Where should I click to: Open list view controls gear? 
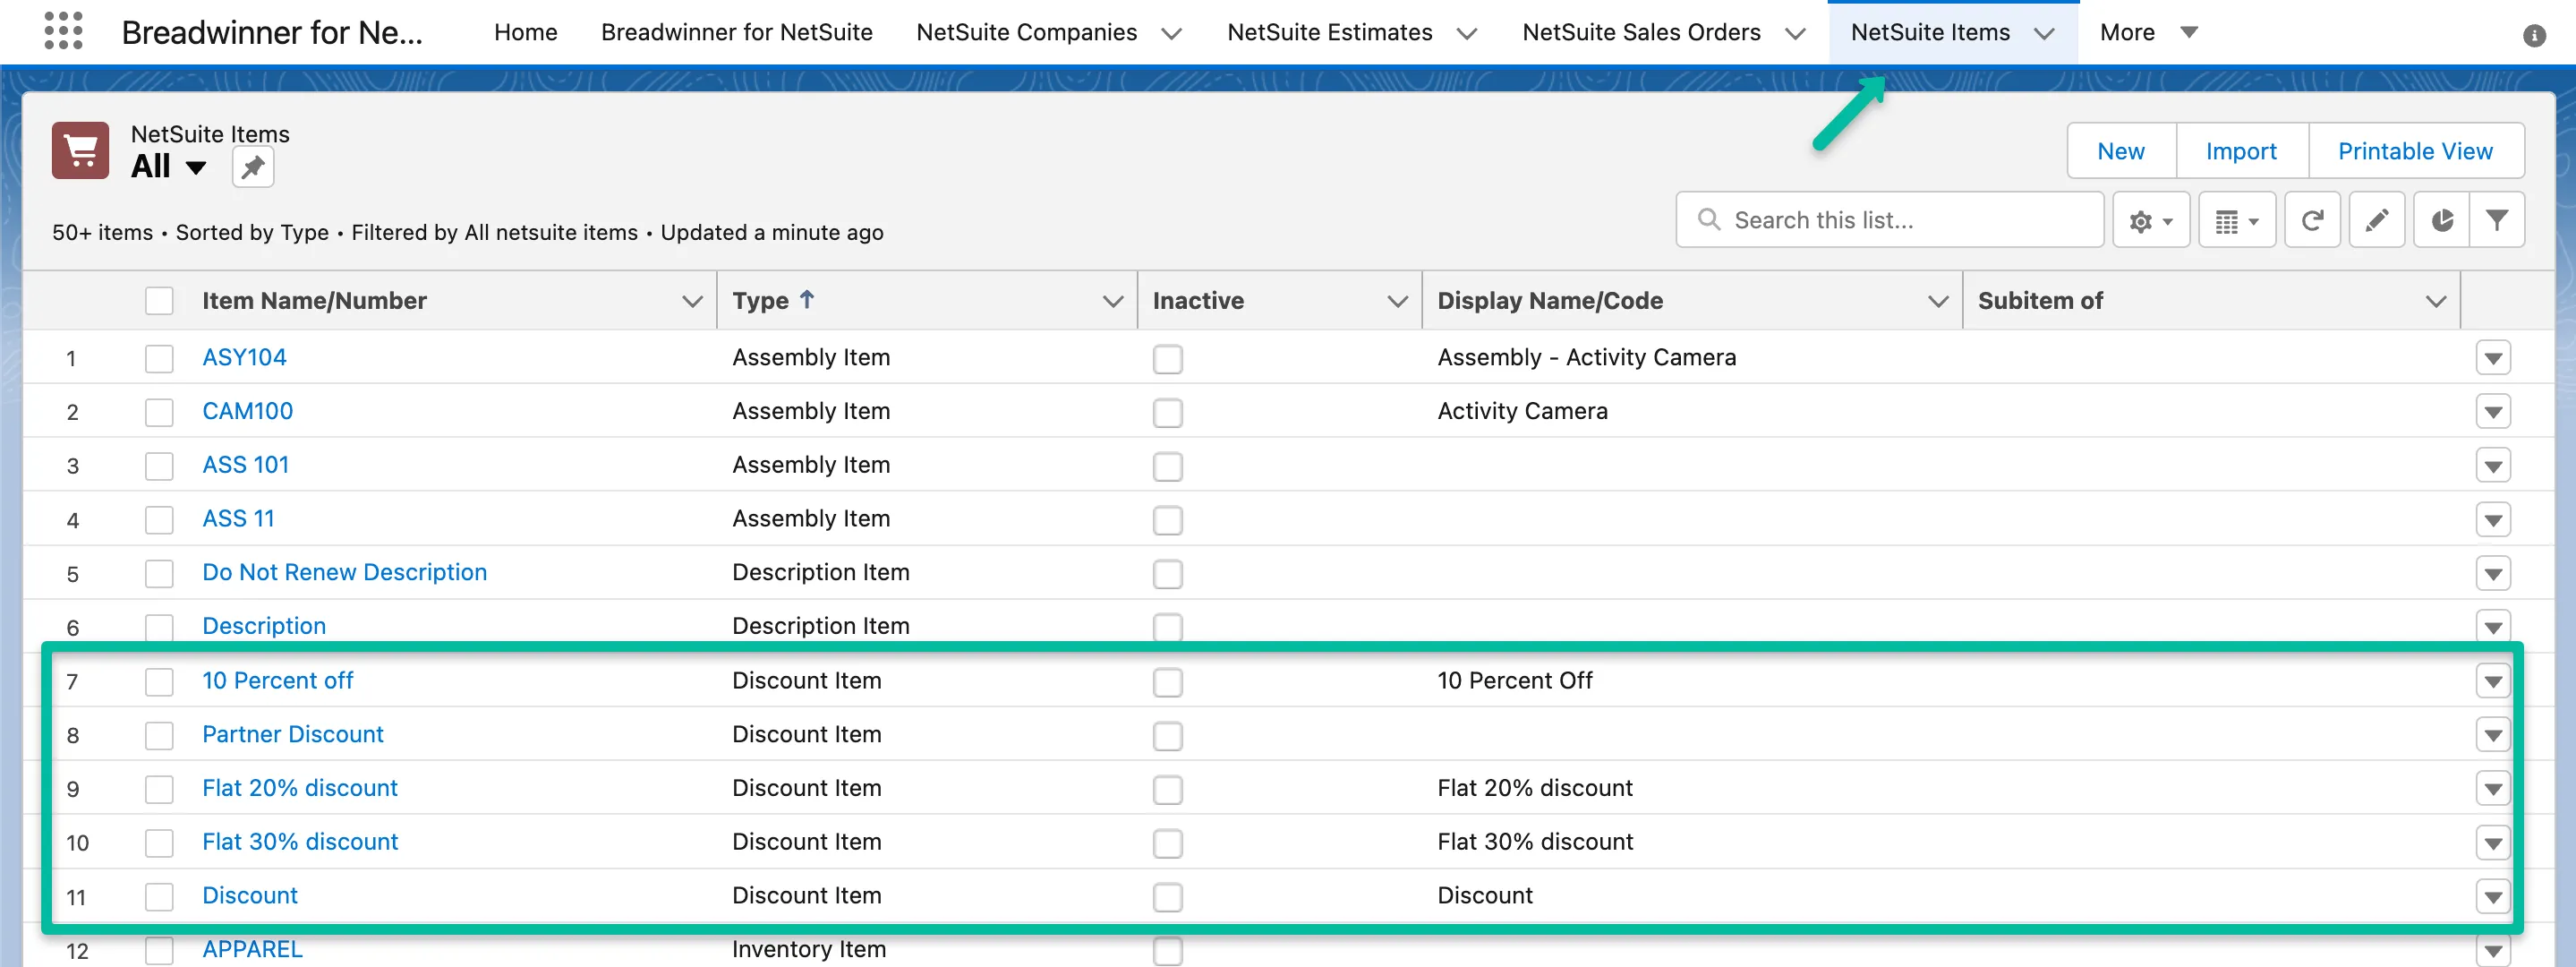(2151, 220)
